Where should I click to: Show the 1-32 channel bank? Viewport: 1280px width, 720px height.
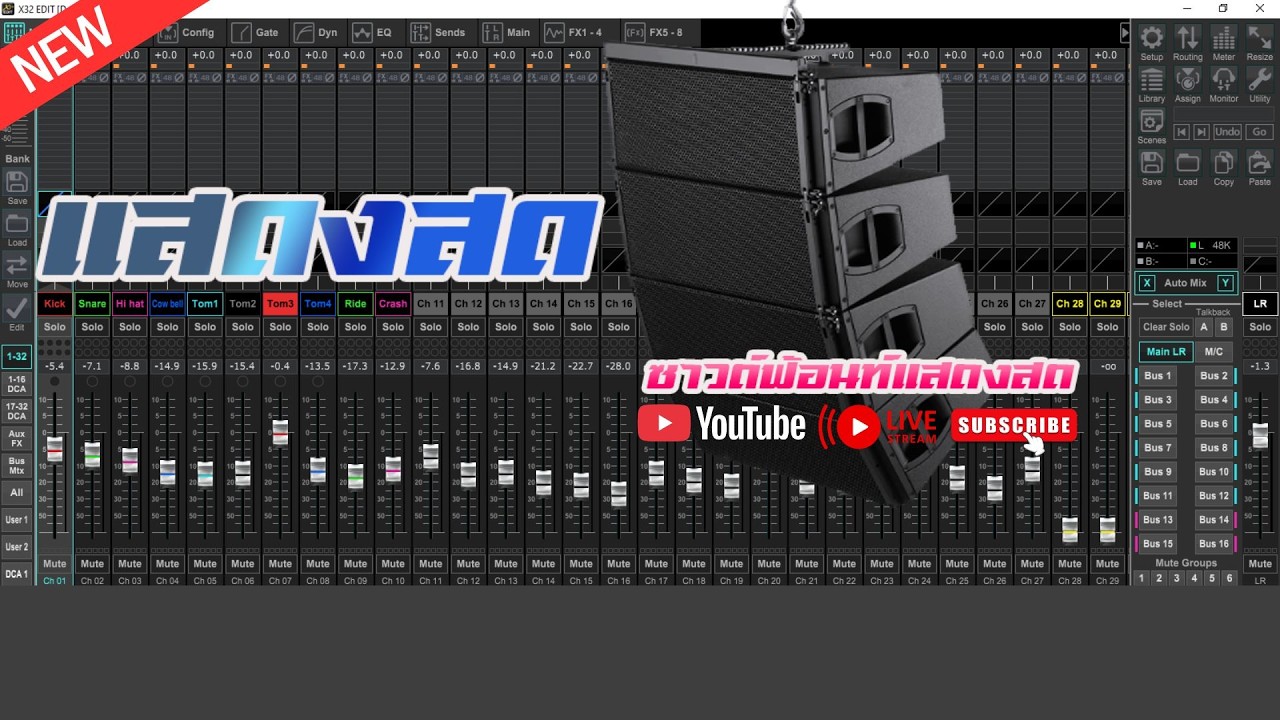coord(17,356)
